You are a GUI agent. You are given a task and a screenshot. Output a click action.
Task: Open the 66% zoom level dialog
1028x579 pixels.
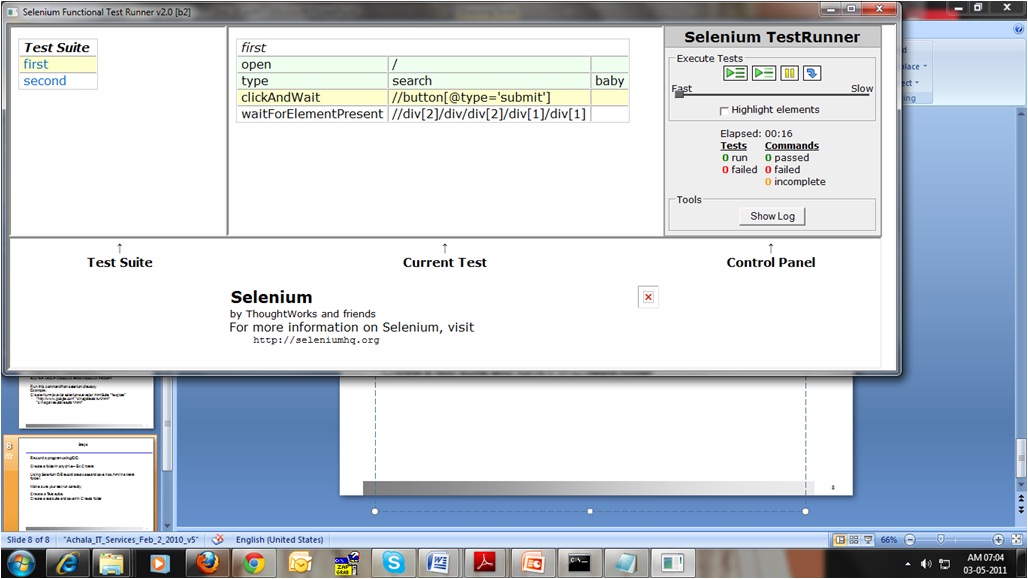click(x=889, y=540)
